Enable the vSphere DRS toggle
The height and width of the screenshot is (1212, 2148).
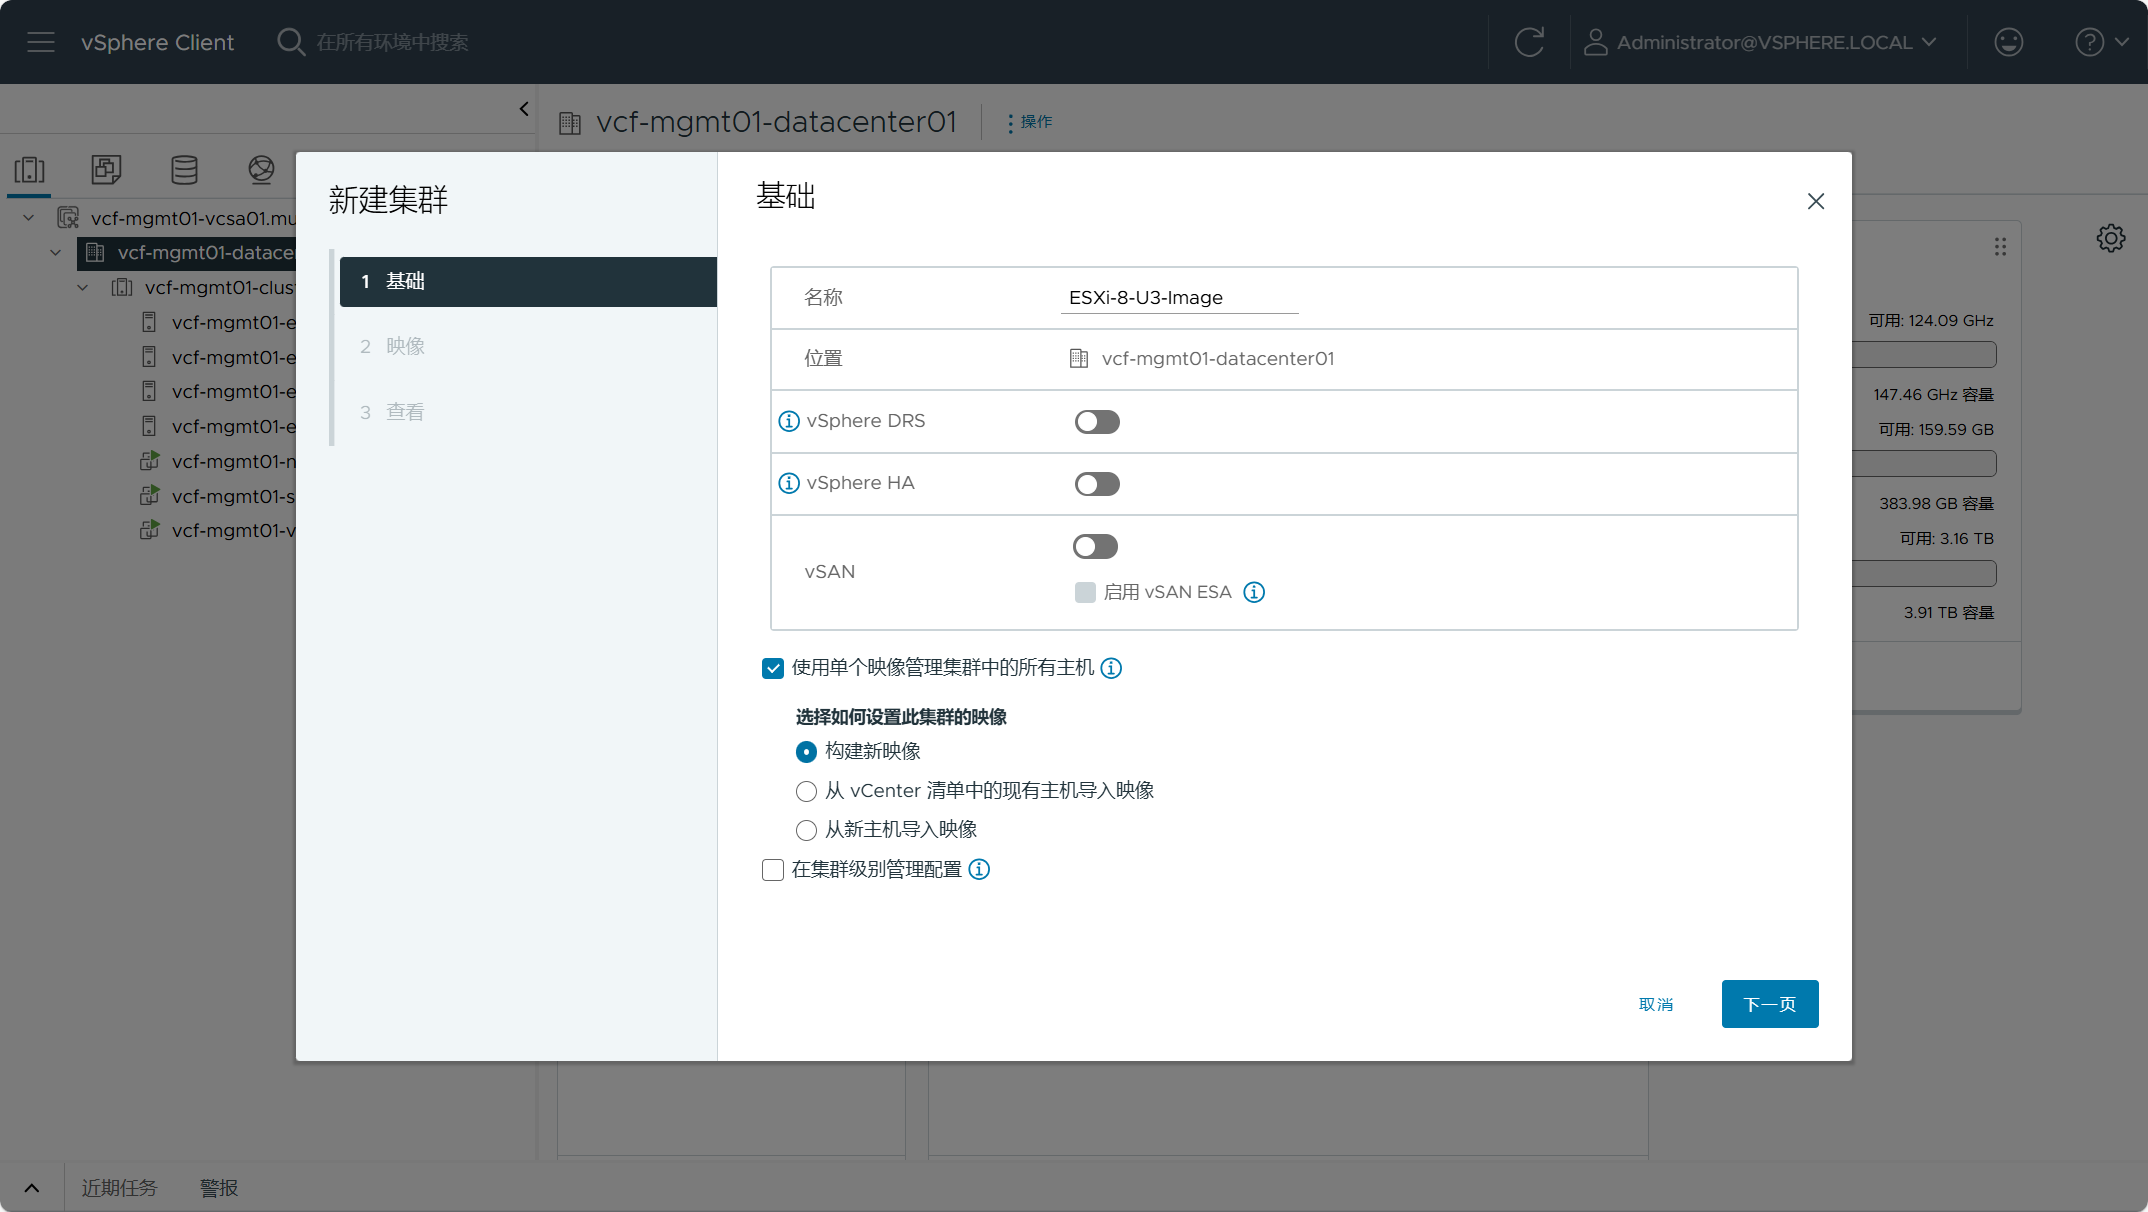click(1097, 422)
